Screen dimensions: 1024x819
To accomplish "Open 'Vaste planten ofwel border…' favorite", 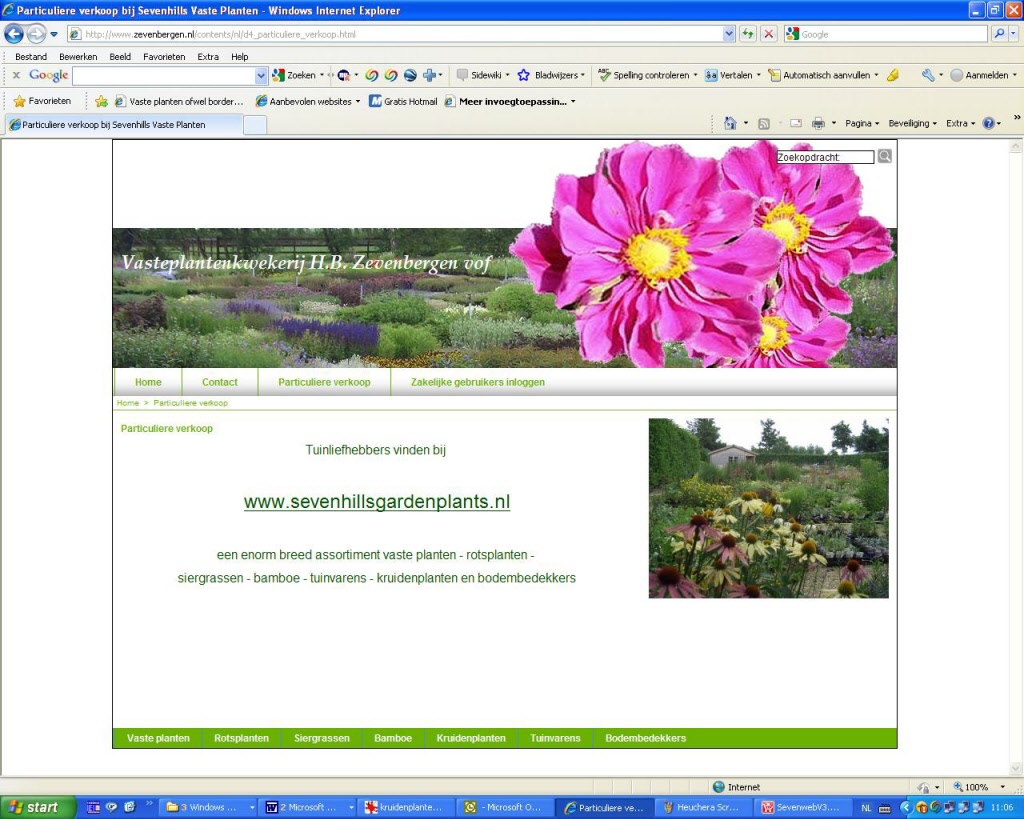I will pos(180,101).
